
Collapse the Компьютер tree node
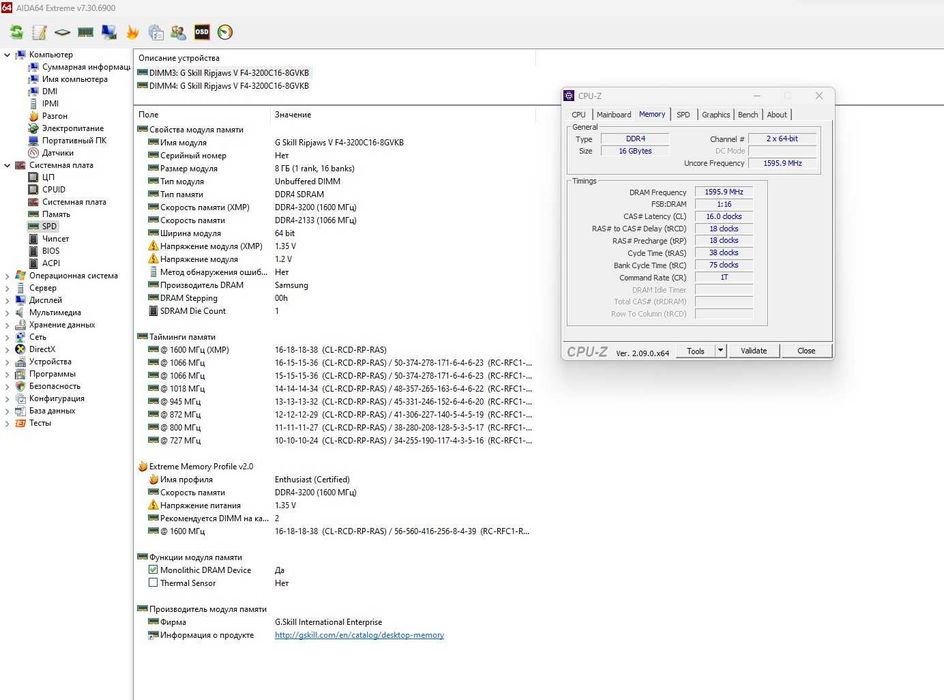pos(7,55)
